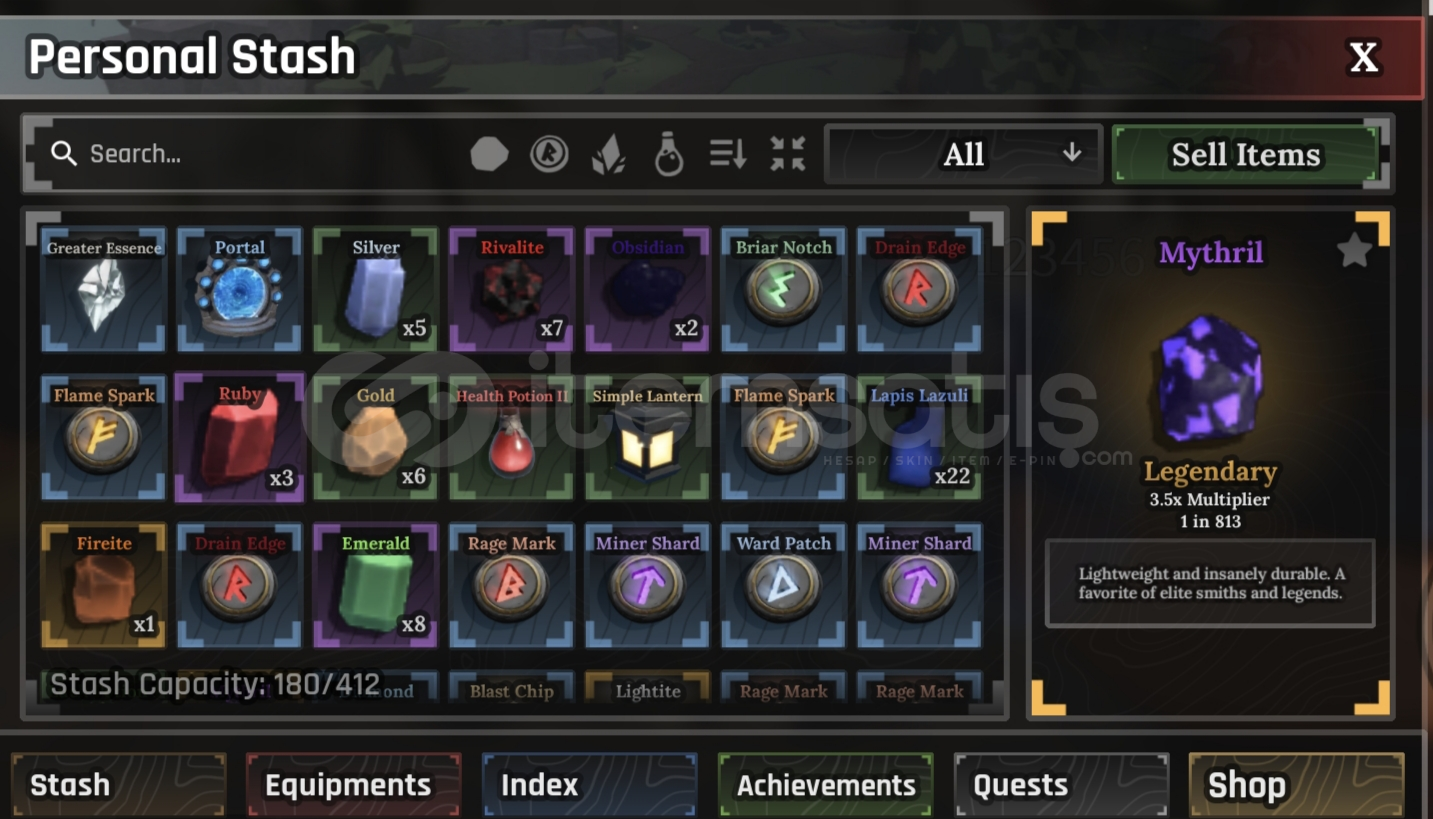
Task: Select the Emerald gem slot
Action: (376, 586)
